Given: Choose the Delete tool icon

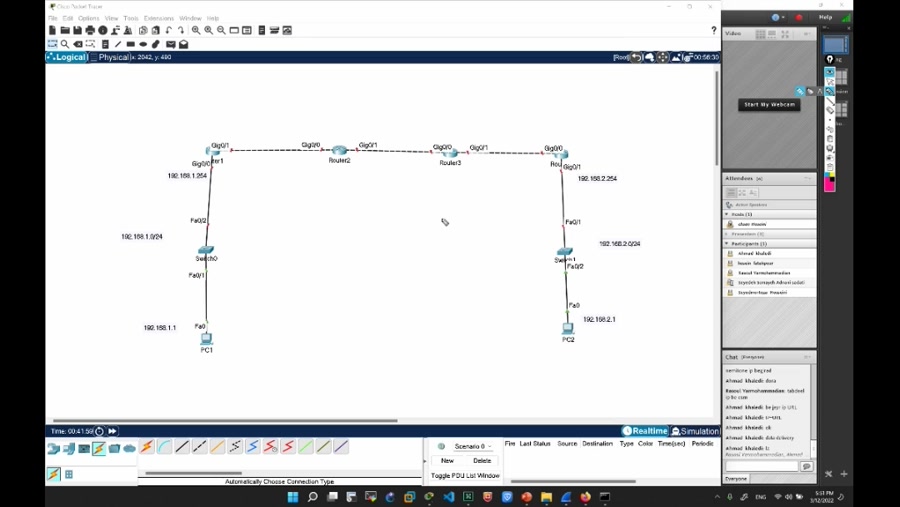Looking at the screenshot, I should pos(77,44).
